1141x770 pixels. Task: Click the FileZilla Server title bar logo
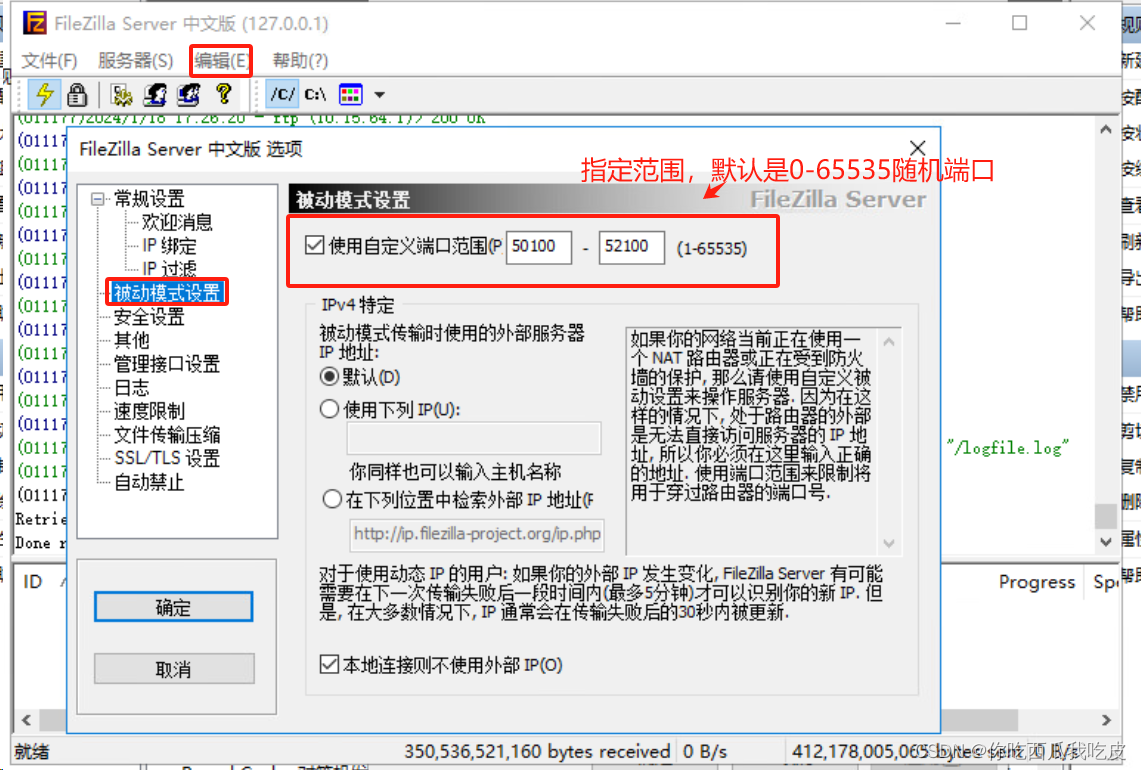(x=34, y=23)
